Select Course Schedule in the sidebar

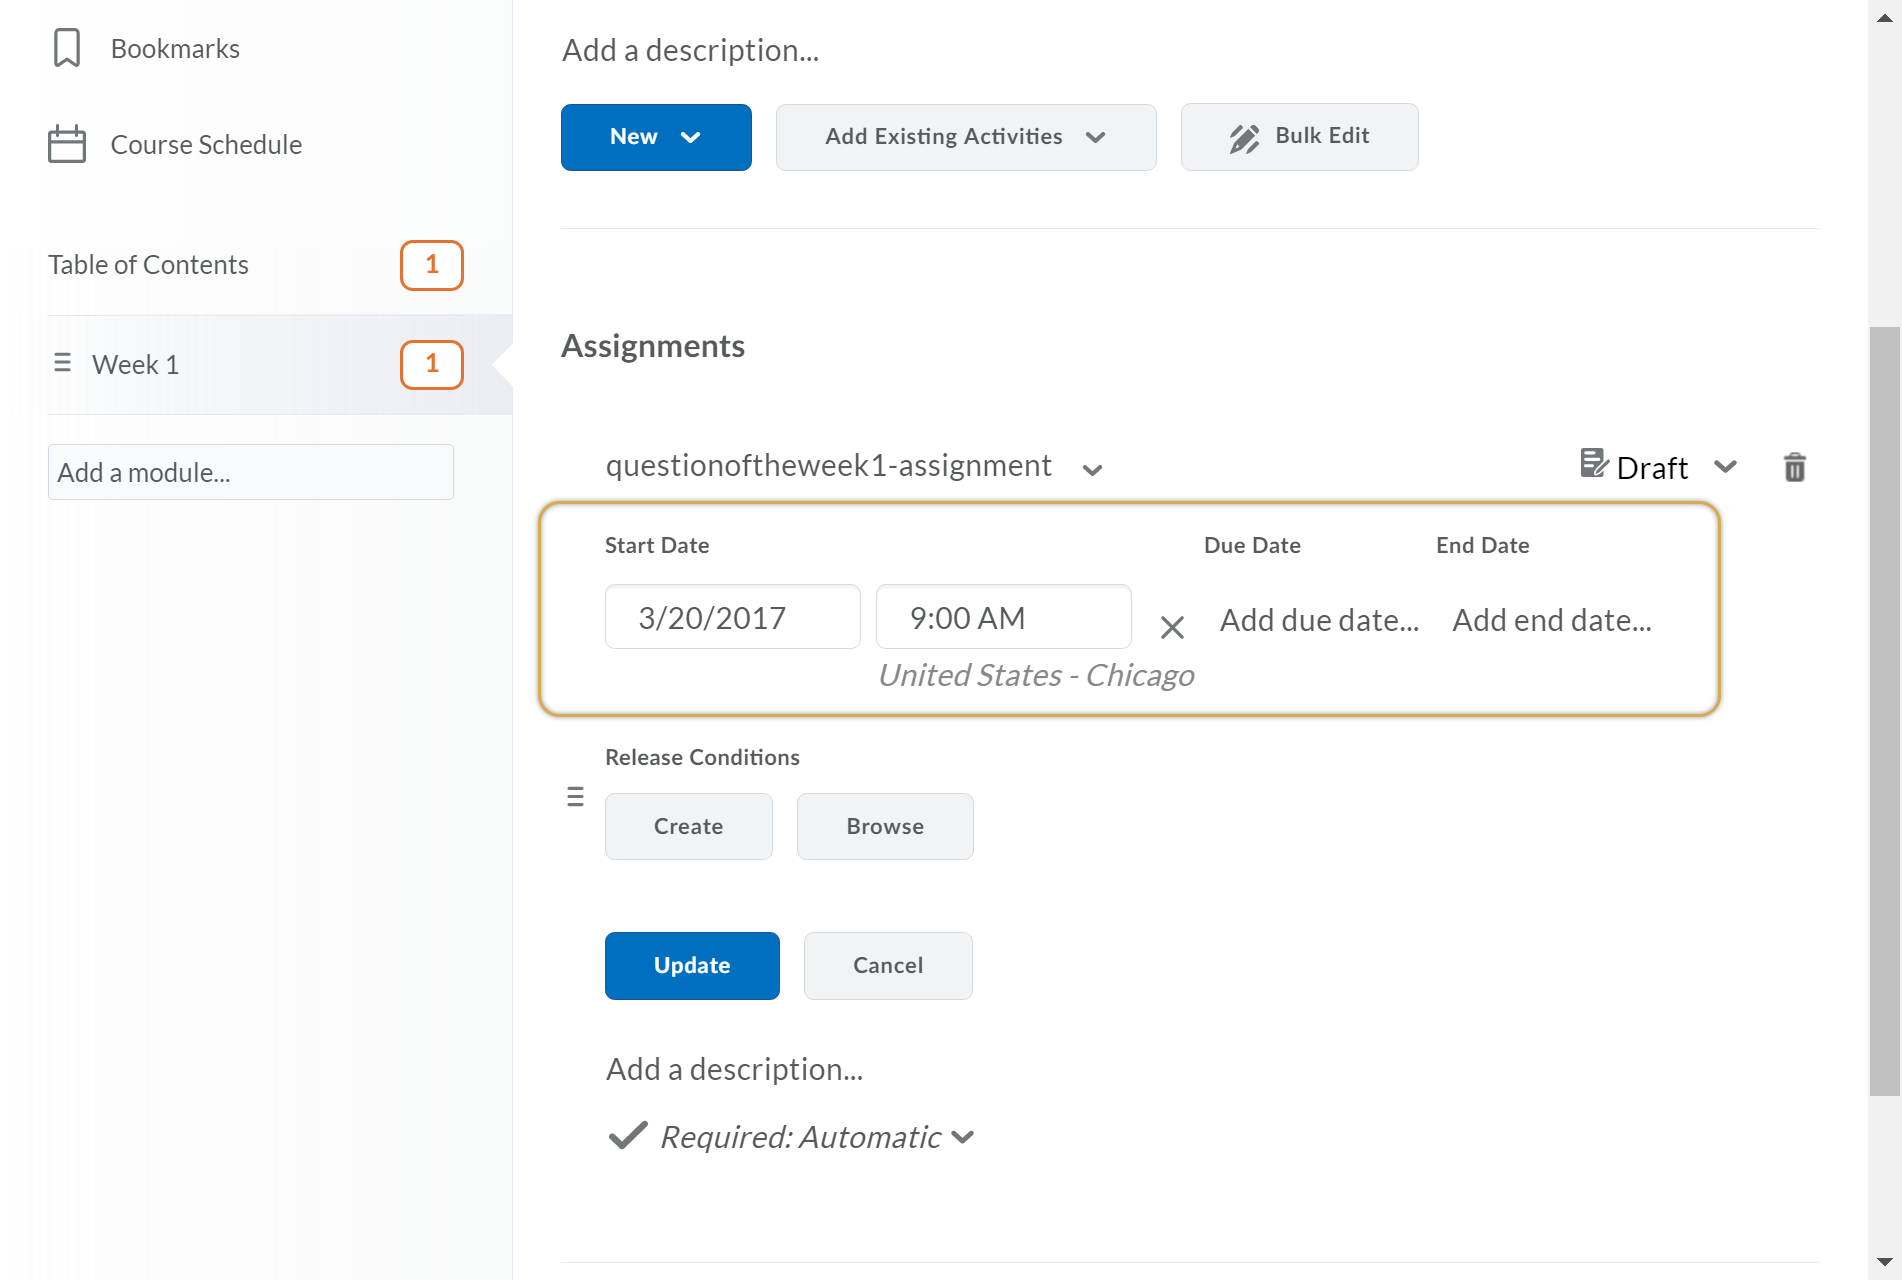pos(206,144)
